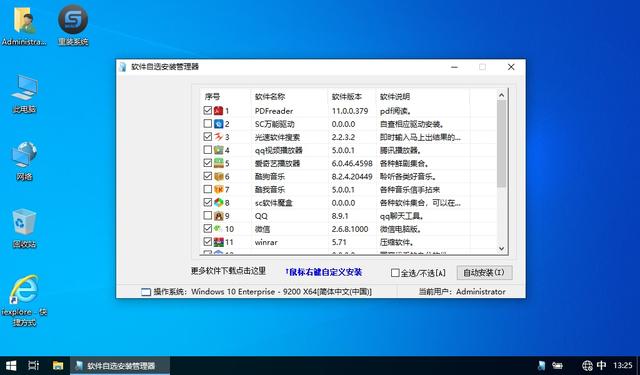Select the winrar name text

coord(266,242)
